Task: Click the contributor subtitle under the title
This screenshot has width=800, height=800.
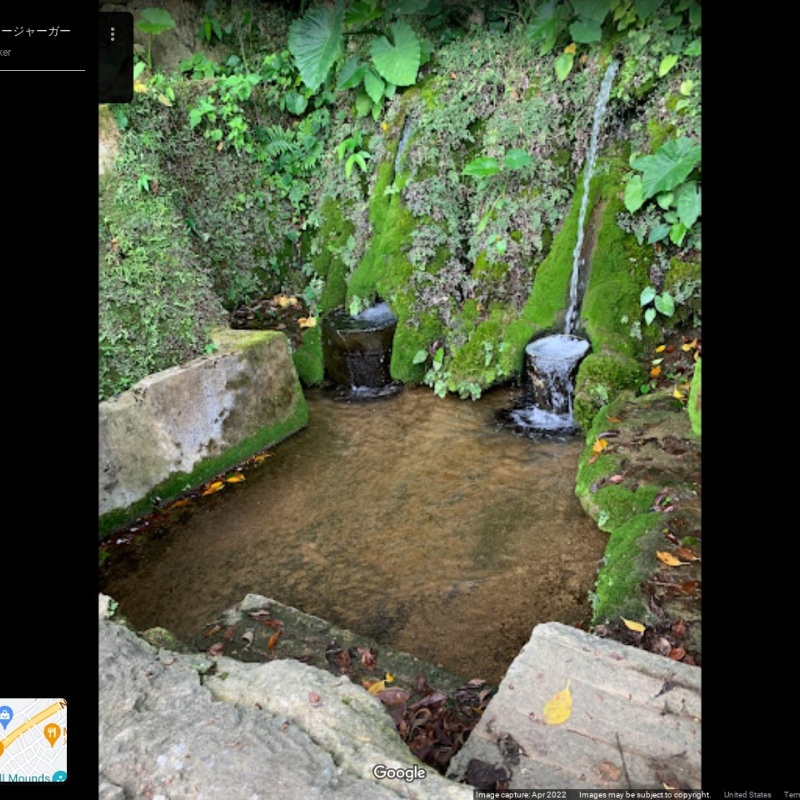Action: point(6,52)
